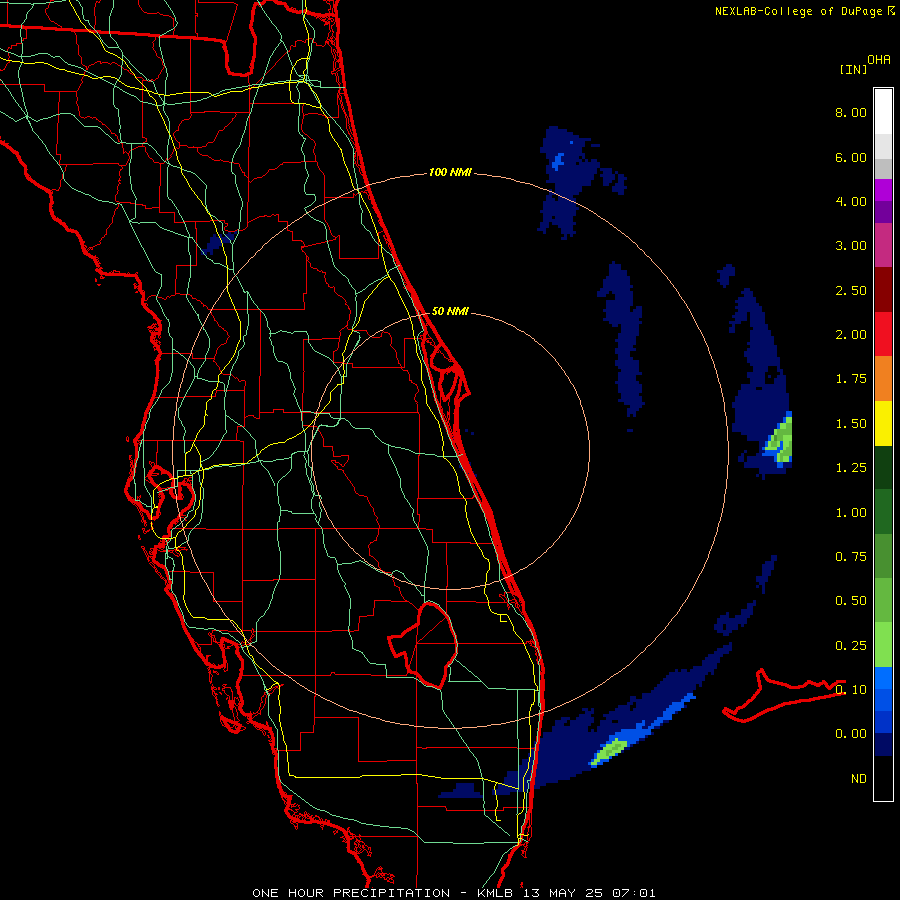
Task: Pick the bright red legend swatch
Action: pyautogui.click(x=883, y=334)
